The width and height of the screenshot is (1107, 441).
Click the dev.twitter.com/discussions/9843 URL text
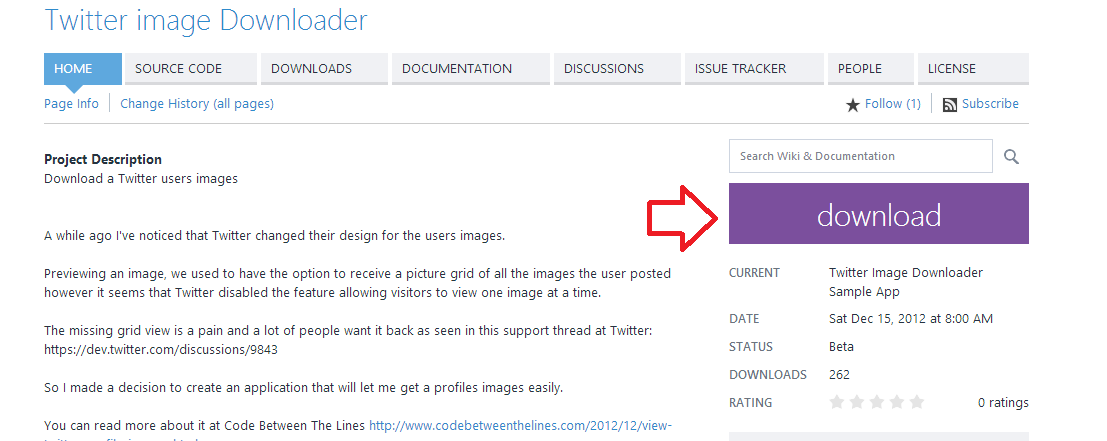click(161, 349)
